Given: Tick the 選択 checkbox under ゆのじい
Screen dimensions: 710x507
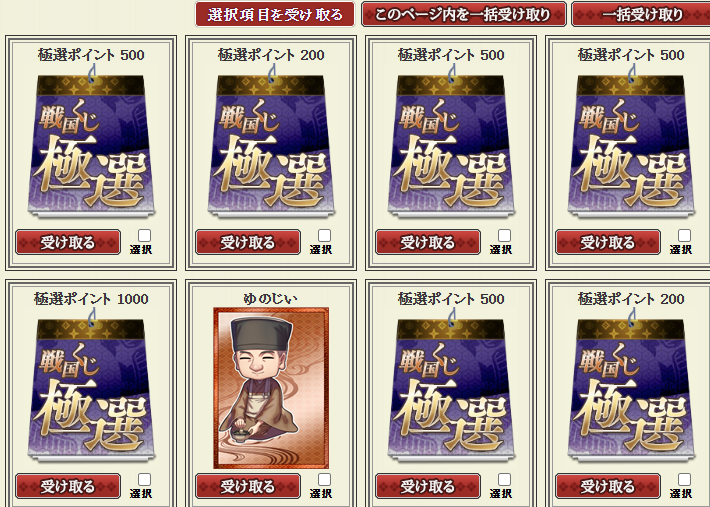Looking at the screenshot, I should tap(324, 479).
